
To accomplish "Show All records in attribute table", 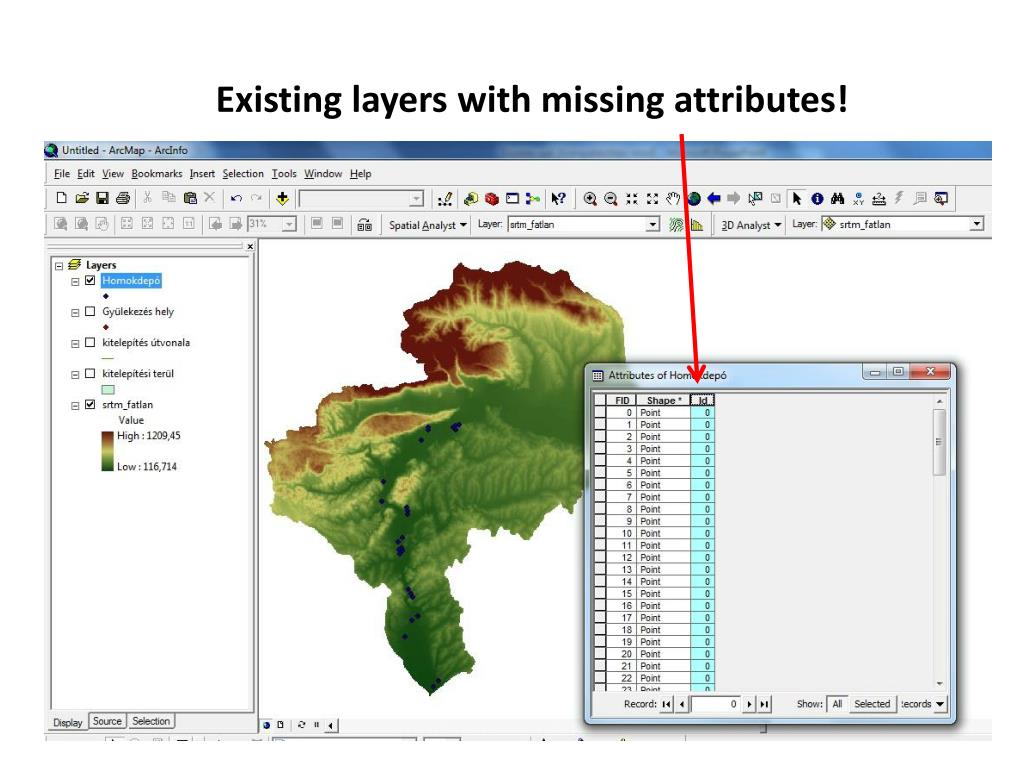I will [837, 704].
